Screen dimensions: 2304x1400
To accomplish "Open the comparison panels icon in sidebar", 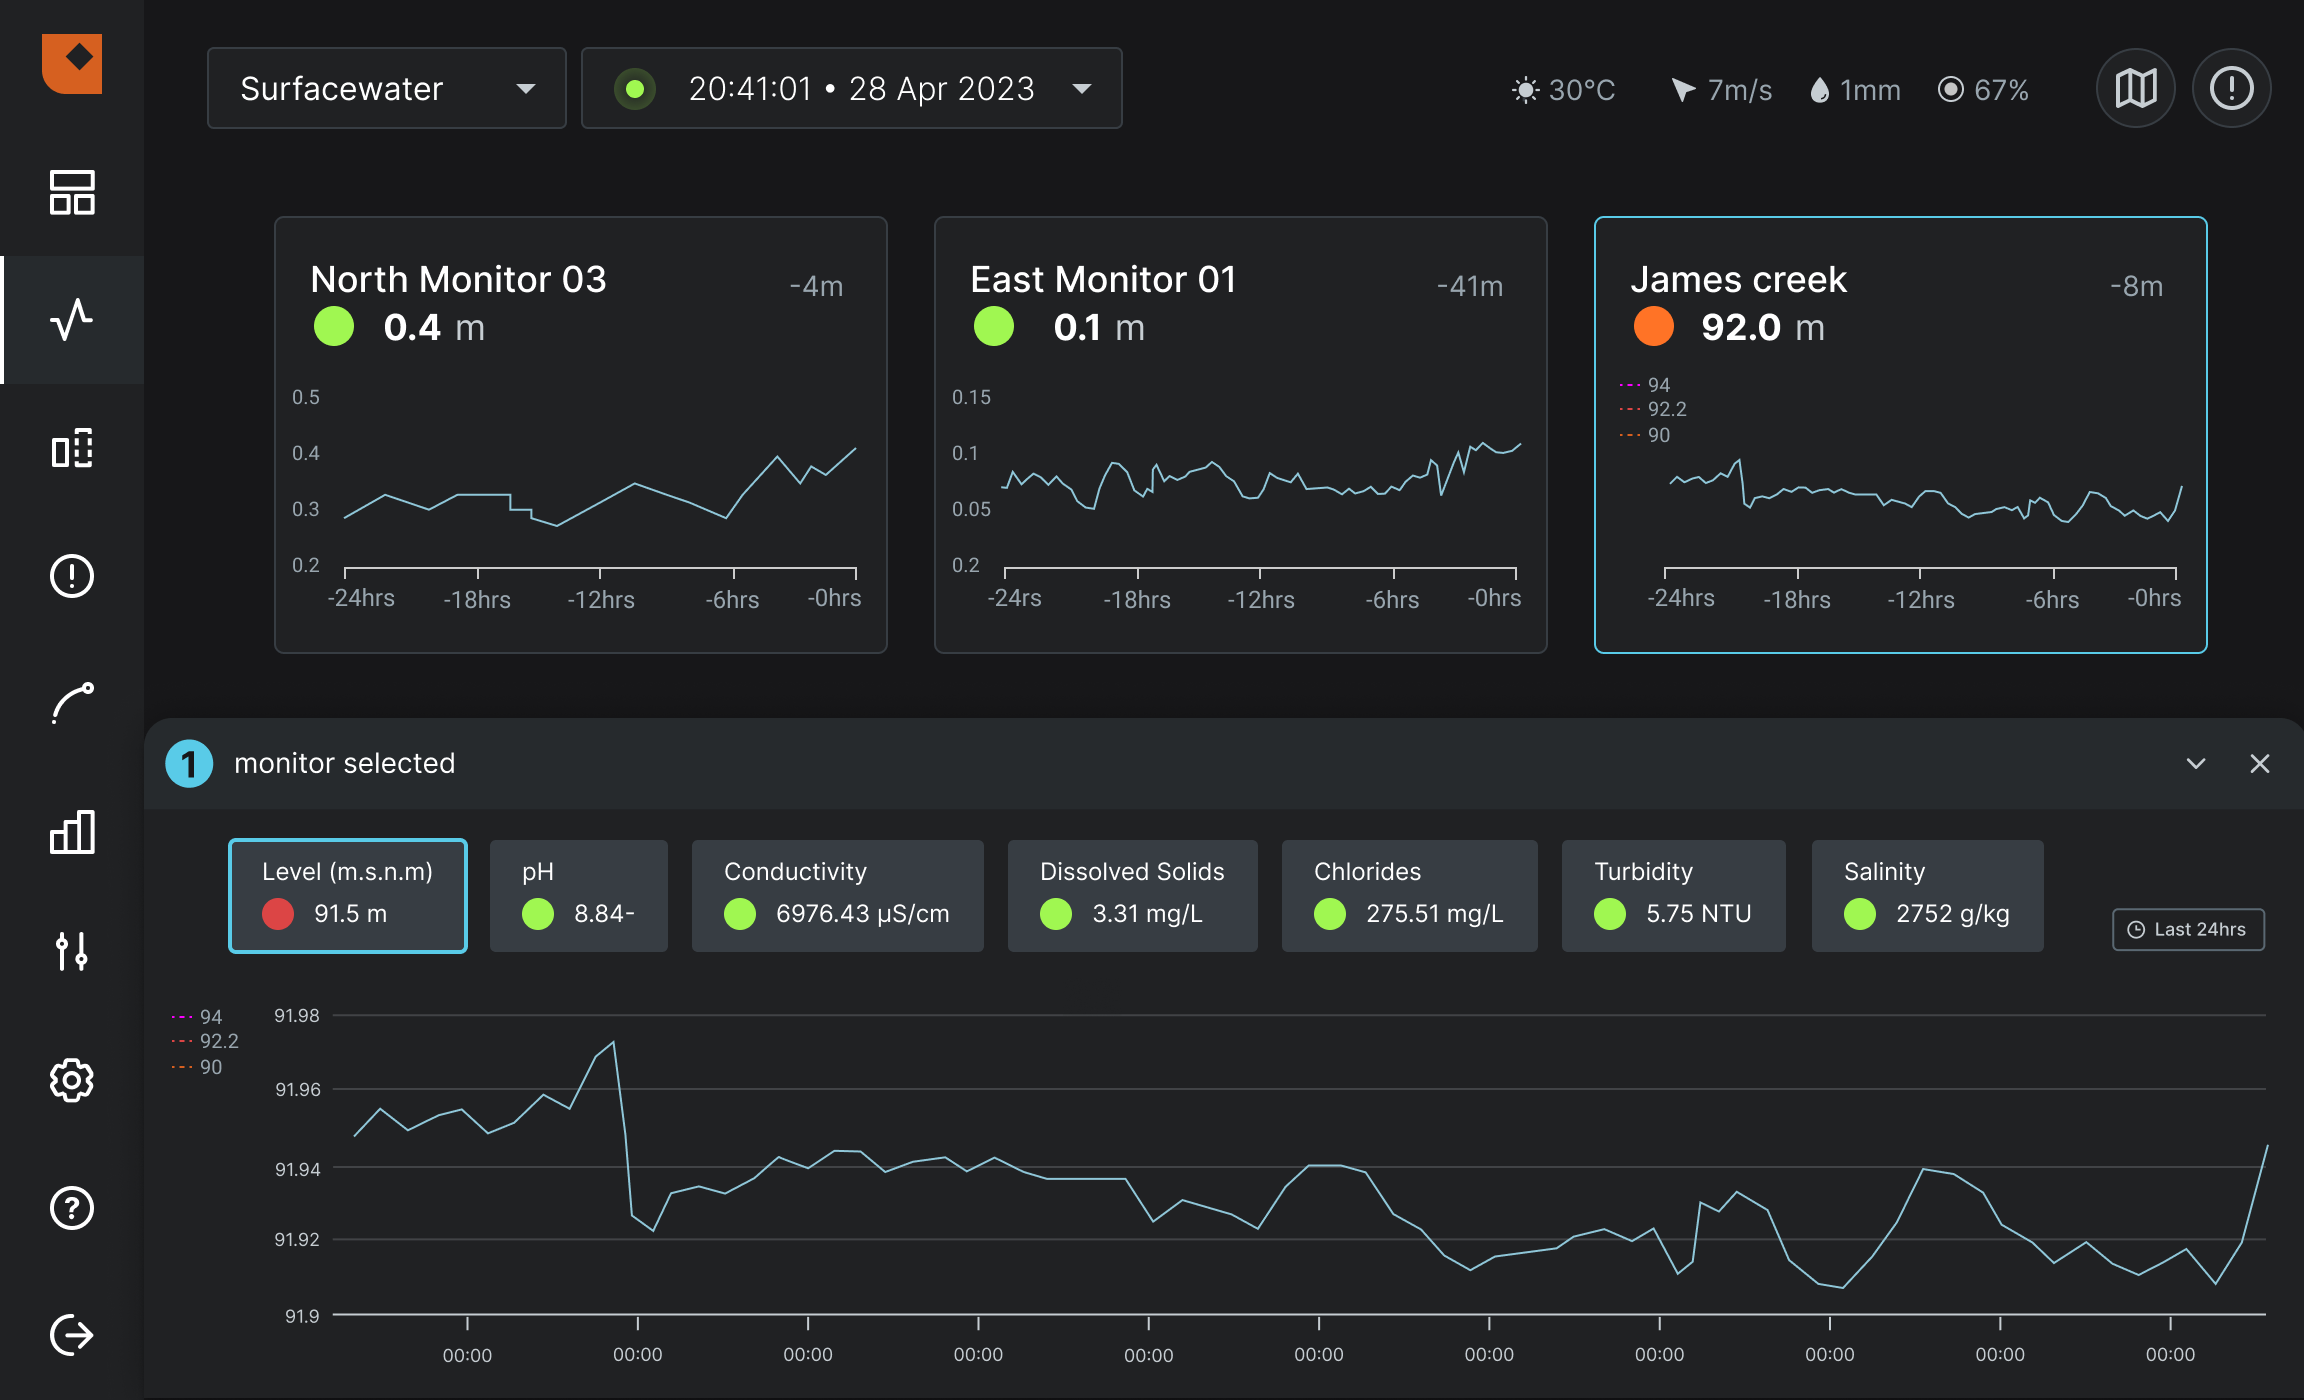I will point(72,449).
